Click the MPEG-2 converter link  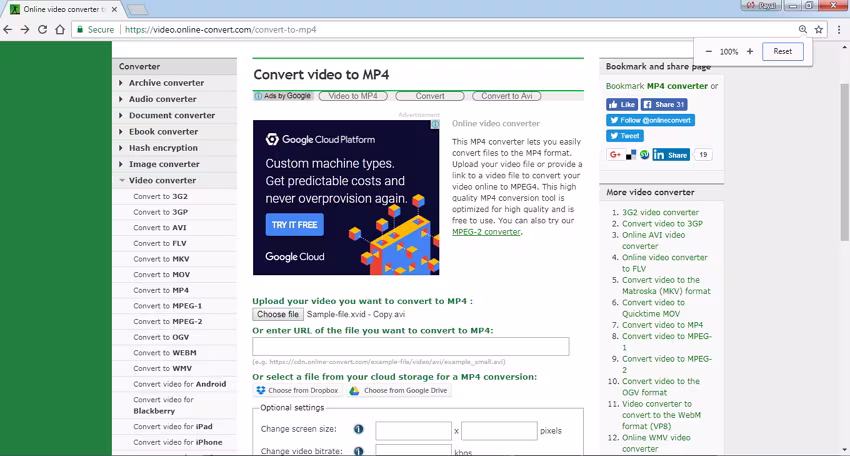point(486,232)
